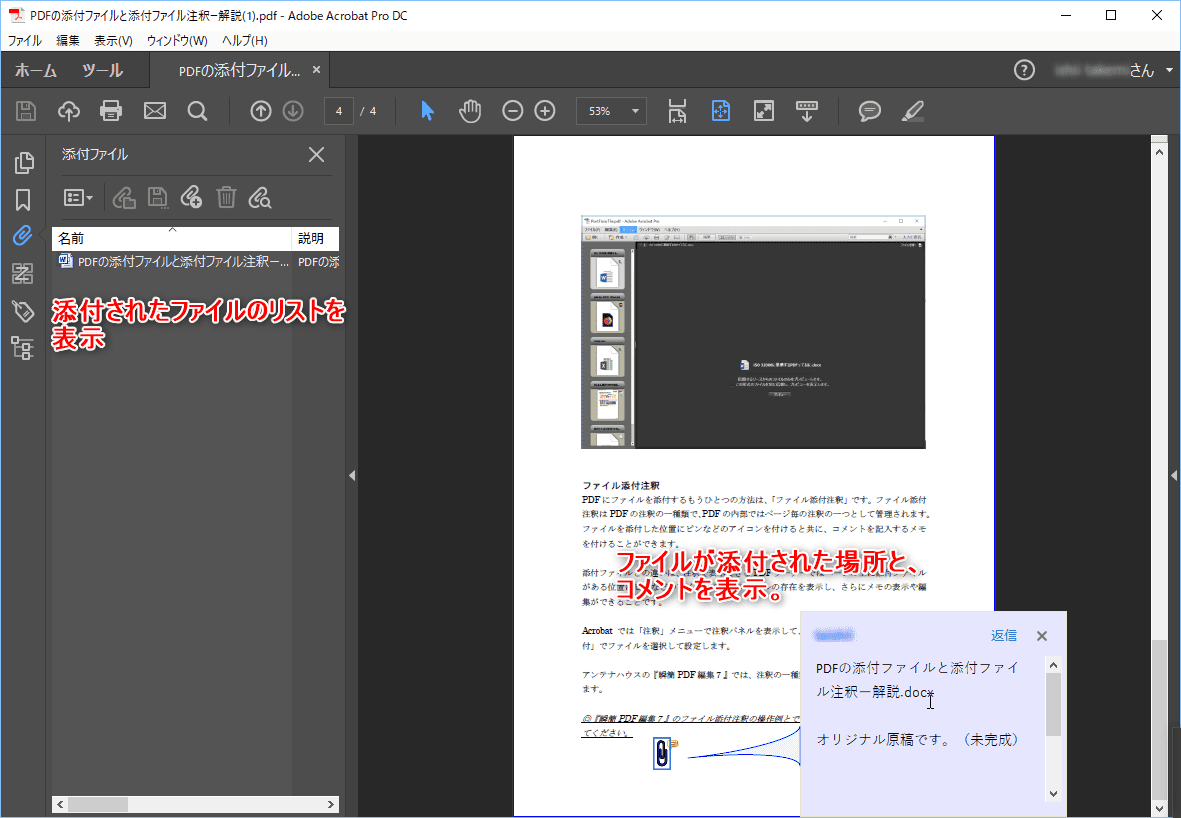Open the 53% zoom level dropdown
The image size is (1181, 818).
[x=634, y=111]
